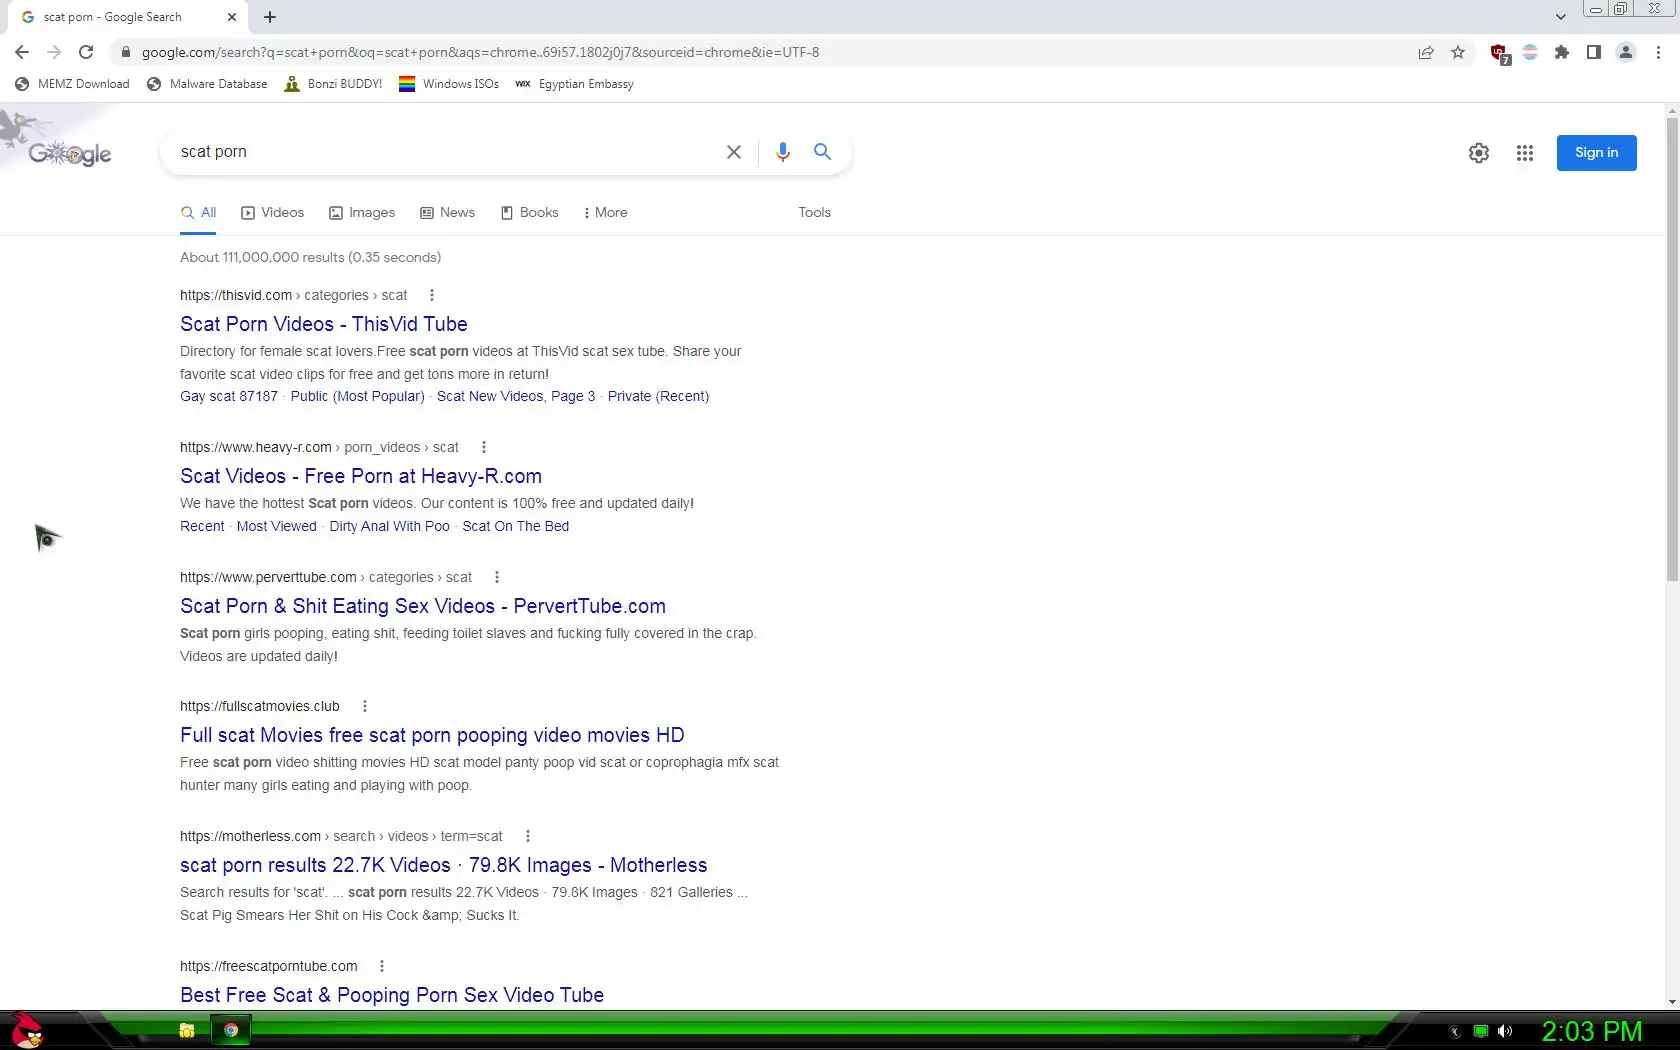1680x1050 pixels.
Task: Open the options menu for freescatporntube.com result
Action: click(382, 966)
